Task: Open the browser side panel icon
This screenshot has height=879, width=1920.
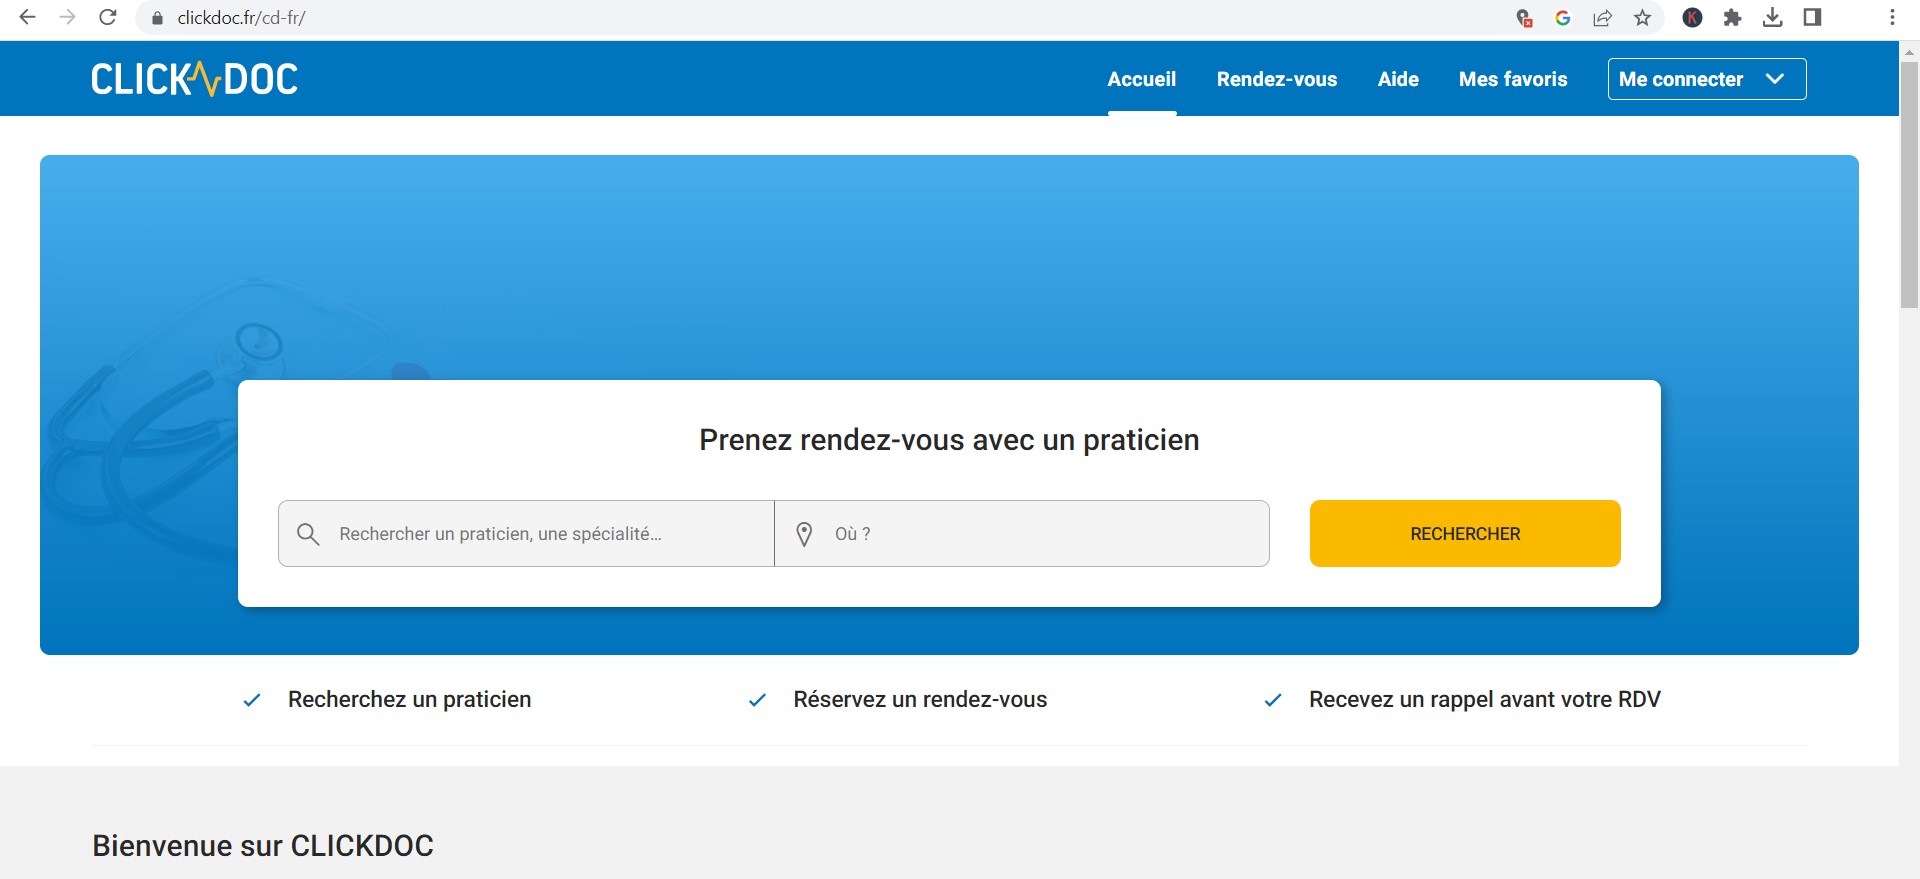Action: (x=1812, y=18)
